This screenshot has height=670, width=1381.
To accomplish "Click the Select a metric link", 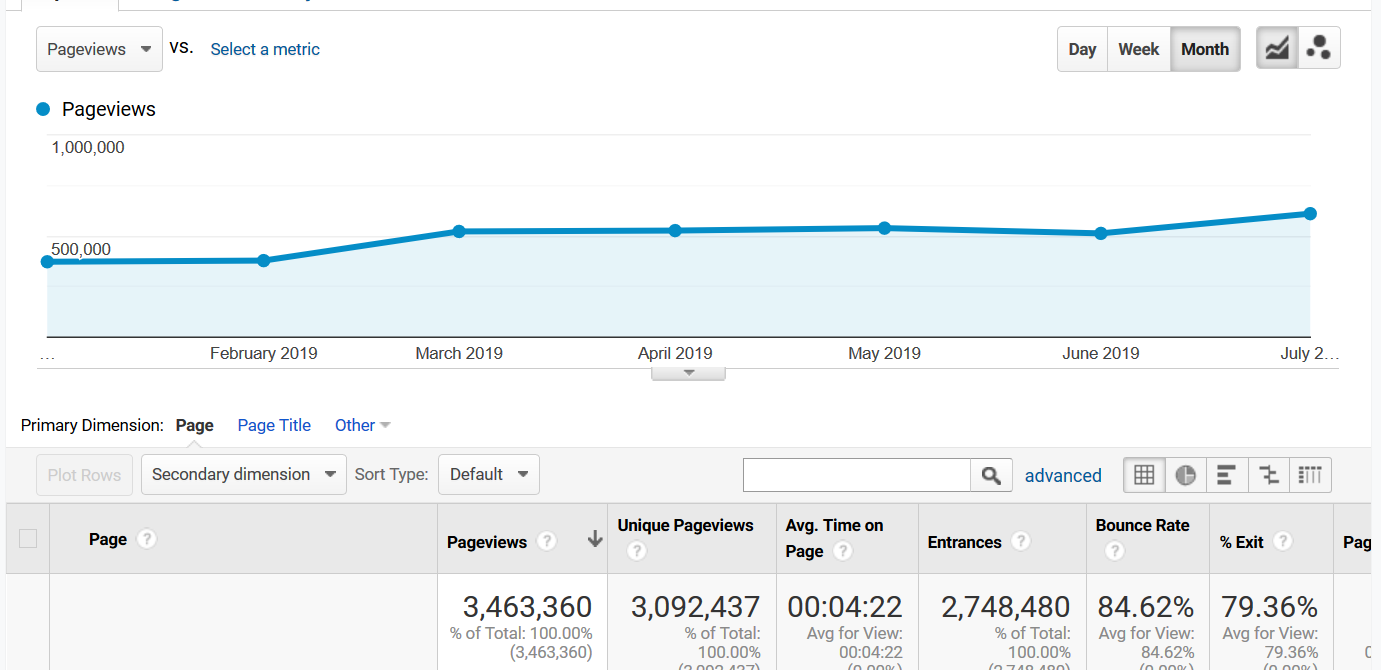I will (265, 49).
